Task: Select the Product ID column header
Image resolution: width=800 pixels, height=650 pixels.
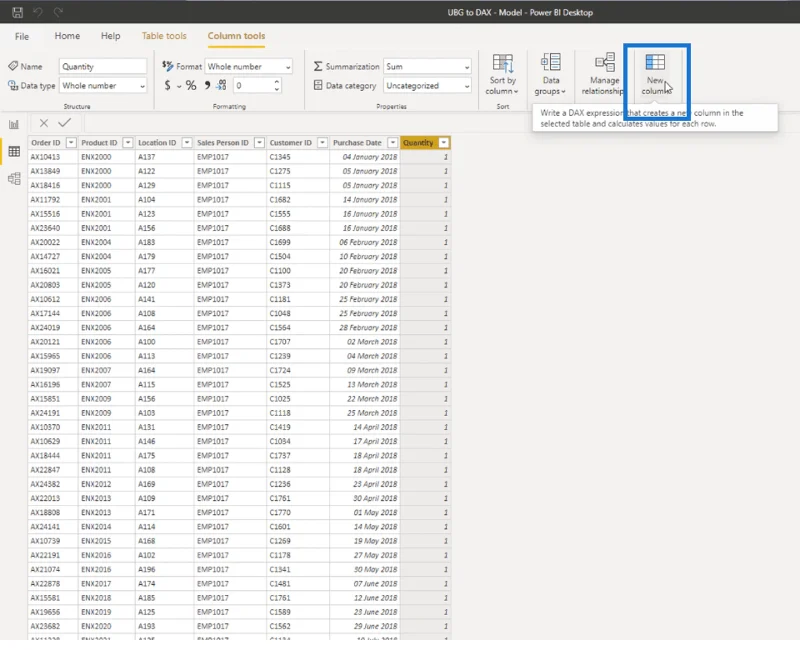Action: pos(99,143)
